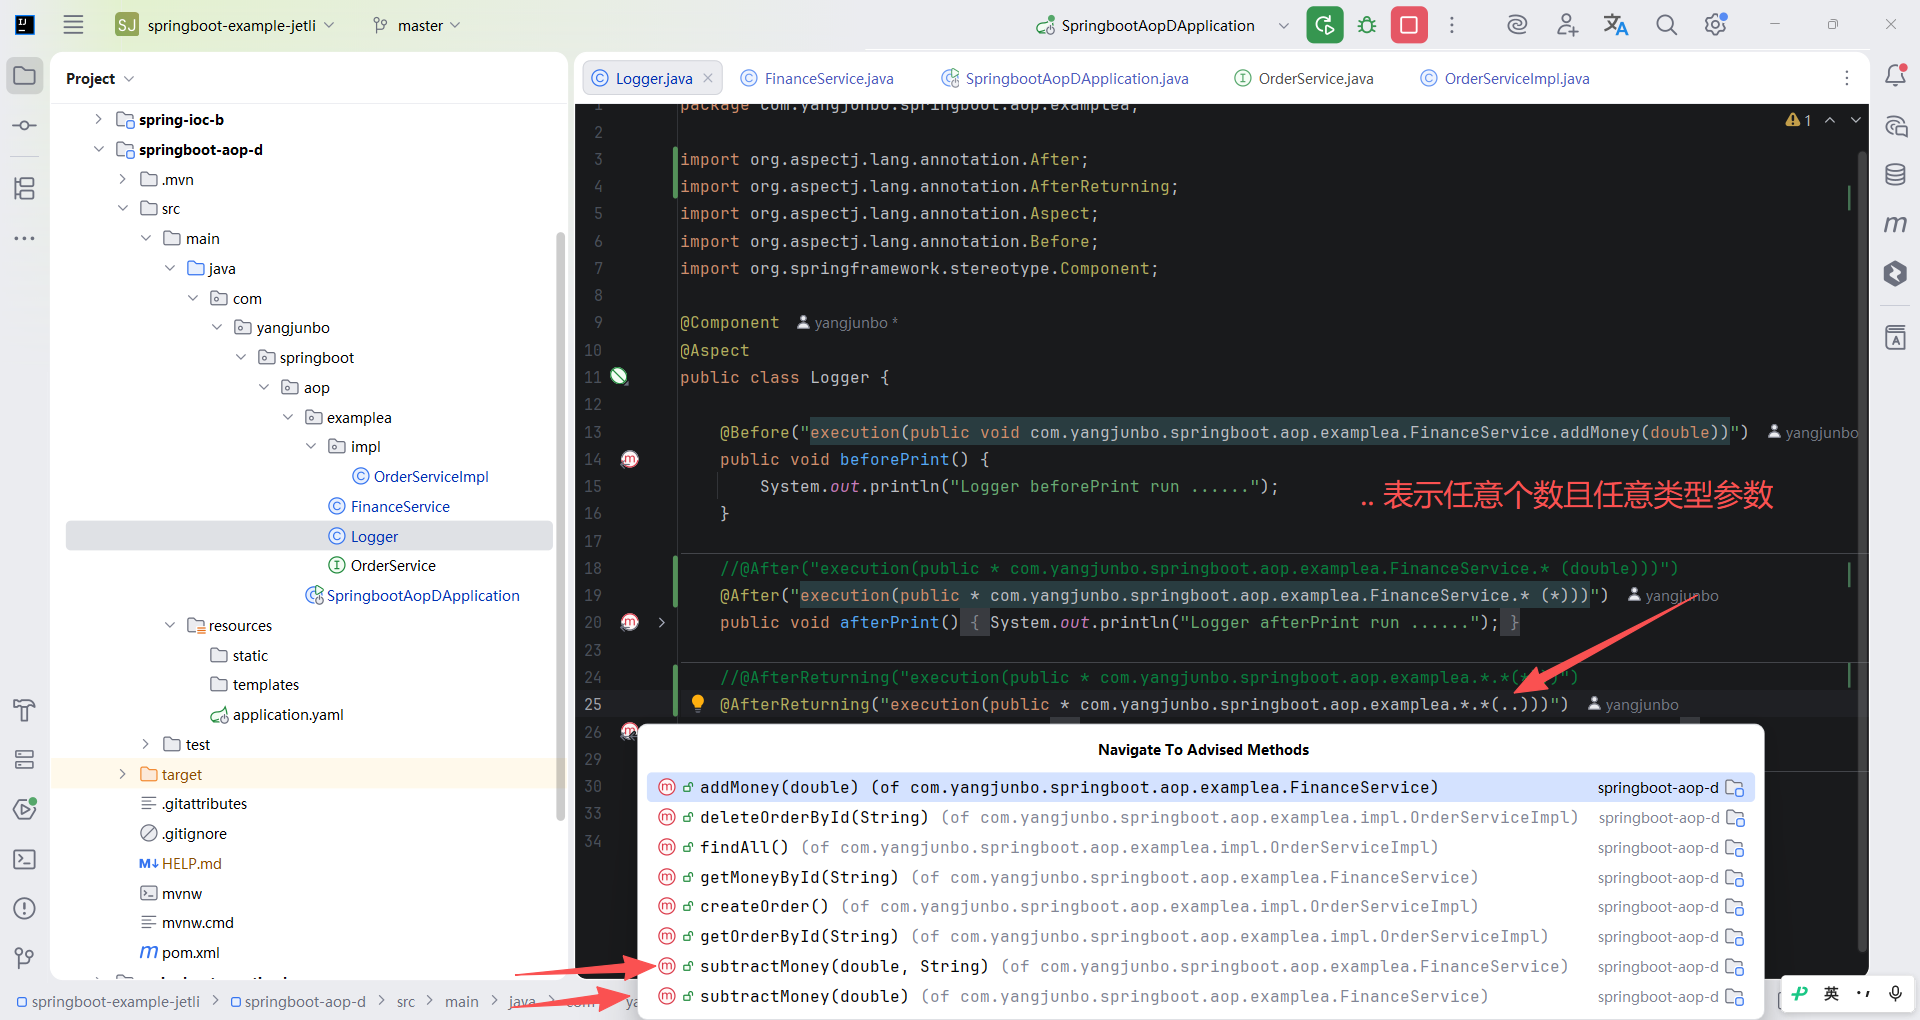Open the Terminal tool window
The width and height of the screenshot is (1920, 1020).
pyautogui.click(x=25, y=859)
